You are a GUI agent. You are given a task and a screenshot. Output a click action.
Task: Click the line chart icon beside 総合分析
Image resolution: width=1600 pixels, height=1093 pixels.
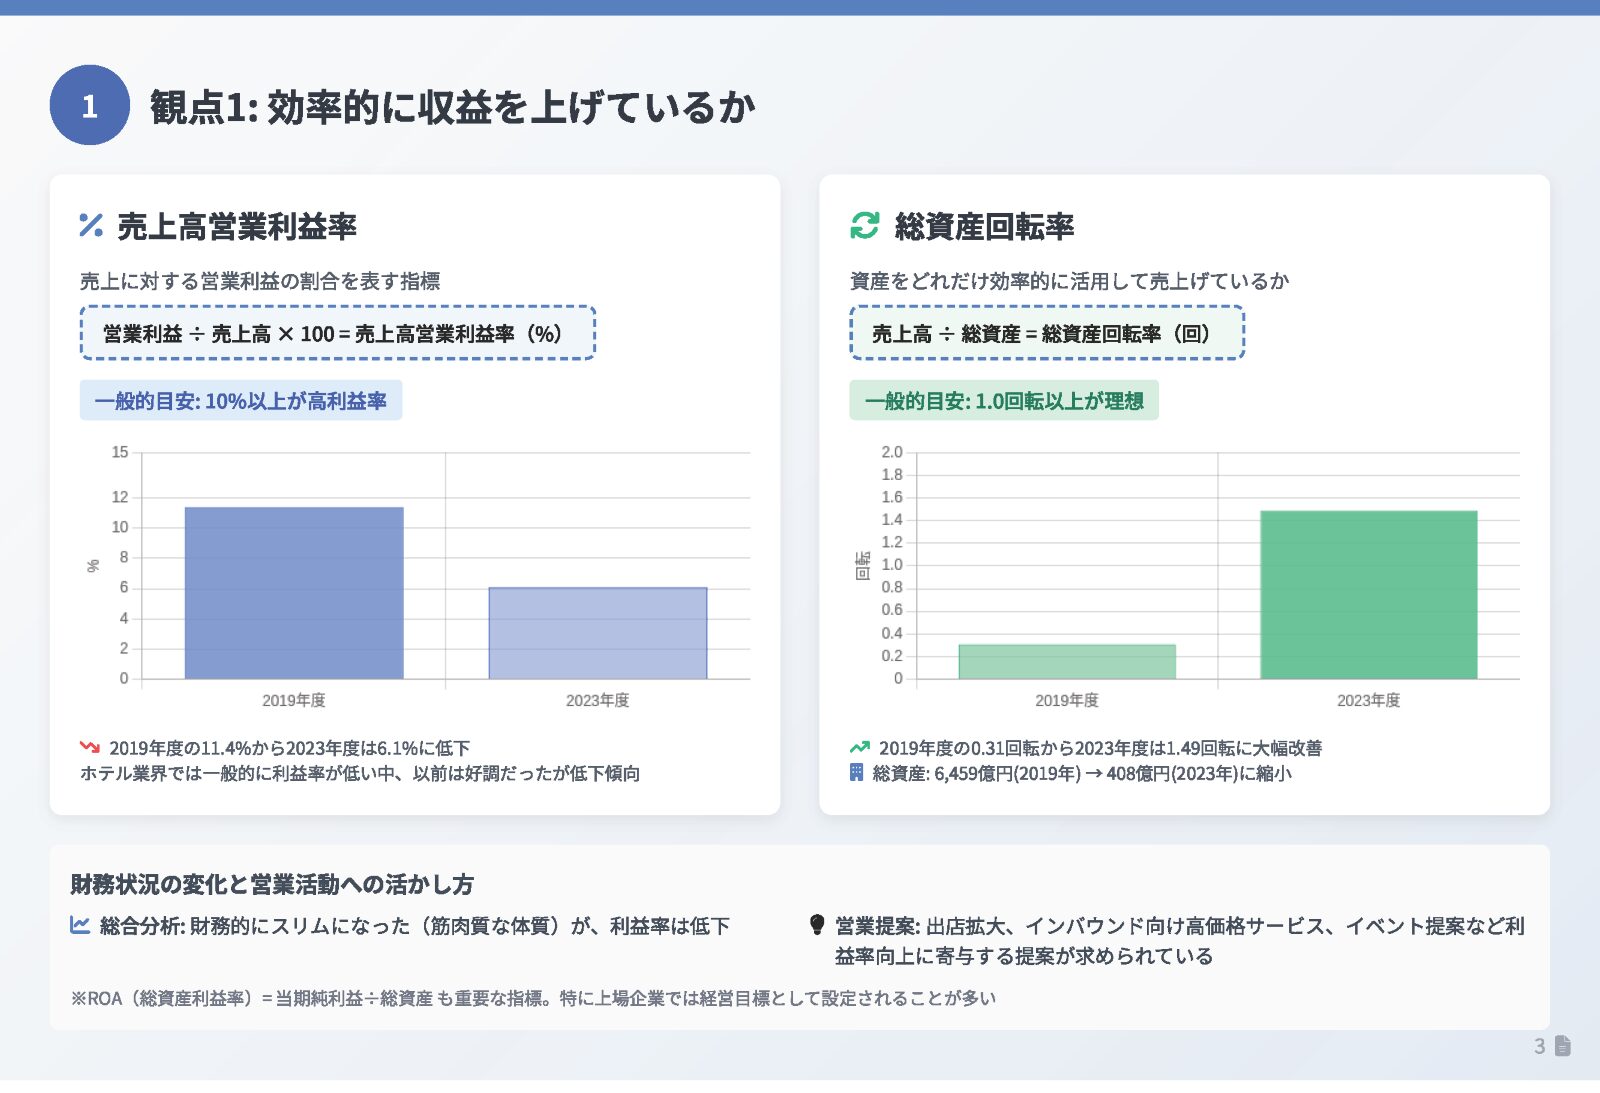[80, 925]
